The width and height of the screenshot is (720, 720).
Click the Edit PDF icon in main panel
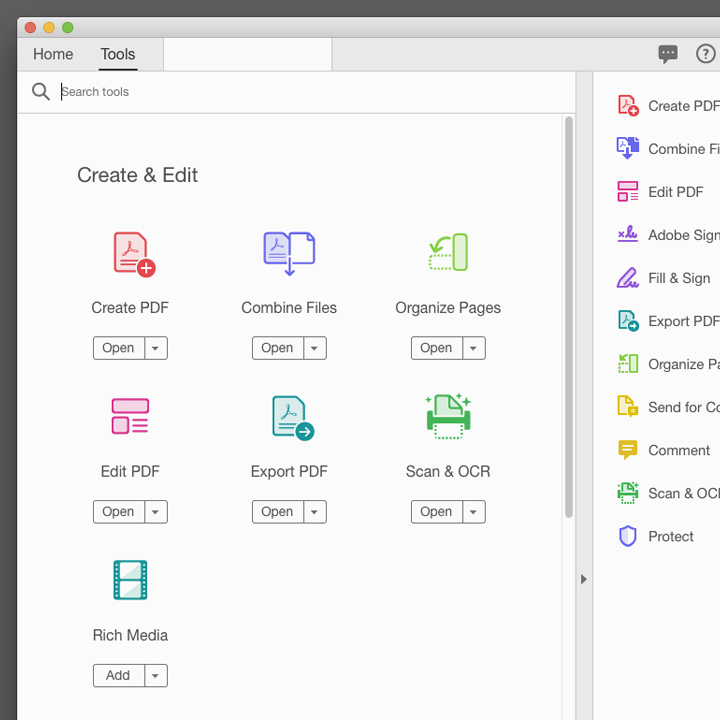130,416
